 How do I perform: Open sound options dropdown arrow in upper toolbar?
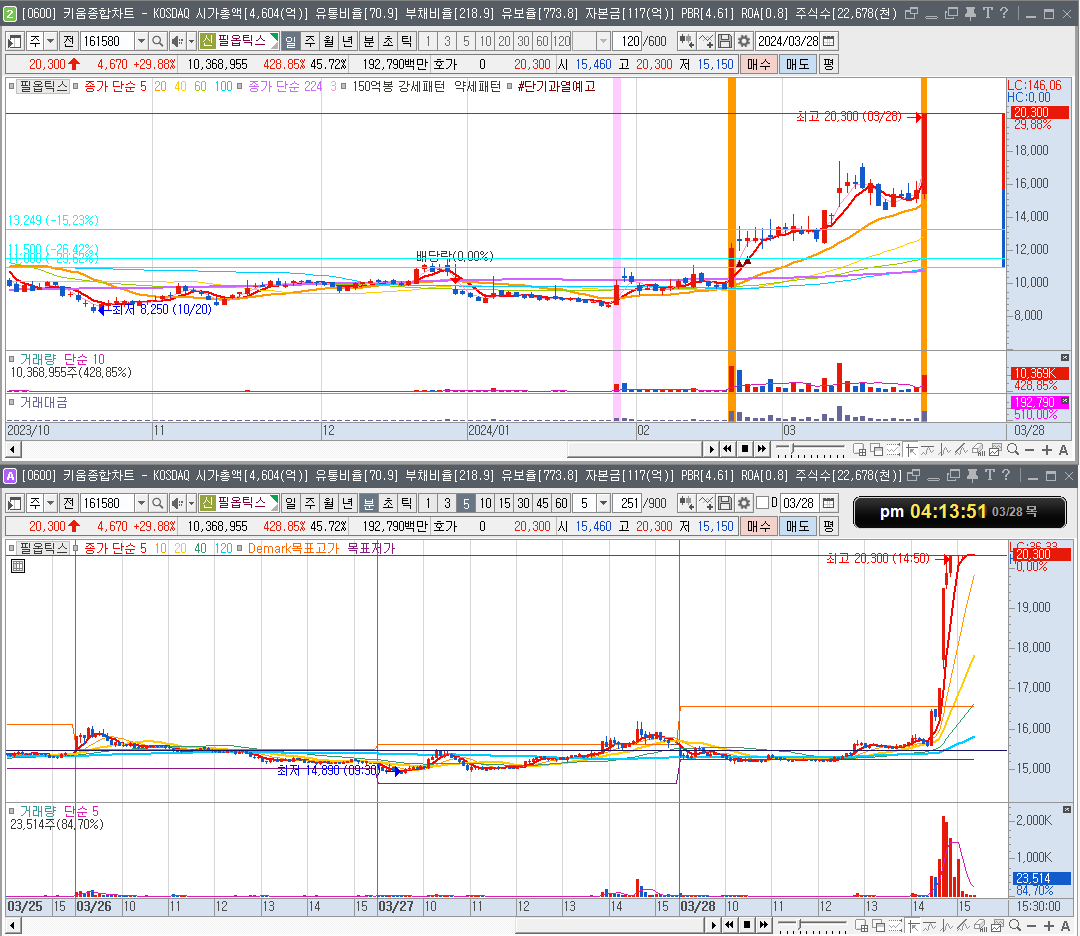click(x=191, y=41)
